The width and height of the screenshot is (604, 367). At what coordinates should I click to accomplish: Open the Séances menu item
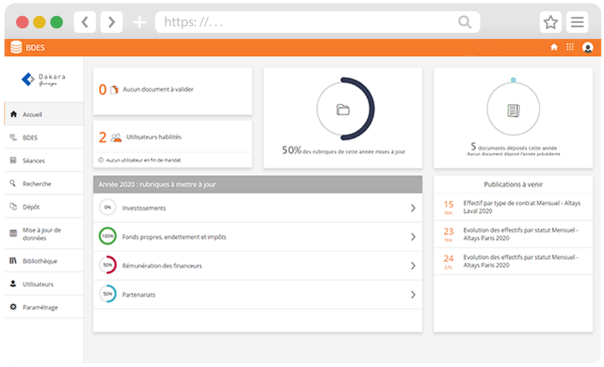click(x=44, y=160)
